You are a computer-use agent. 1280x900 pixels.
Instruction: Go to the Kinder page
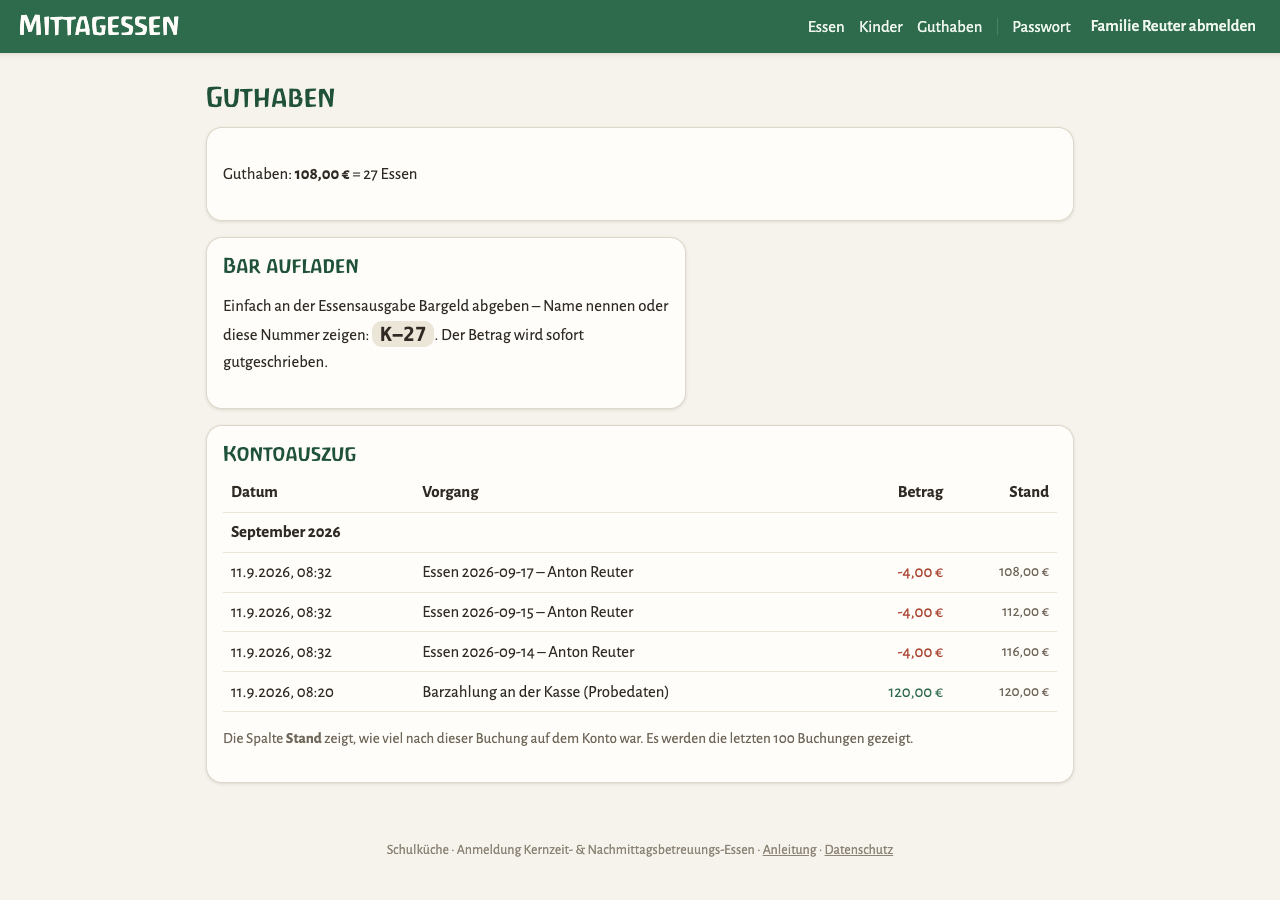pyautogui.click(x=881, y=27)
